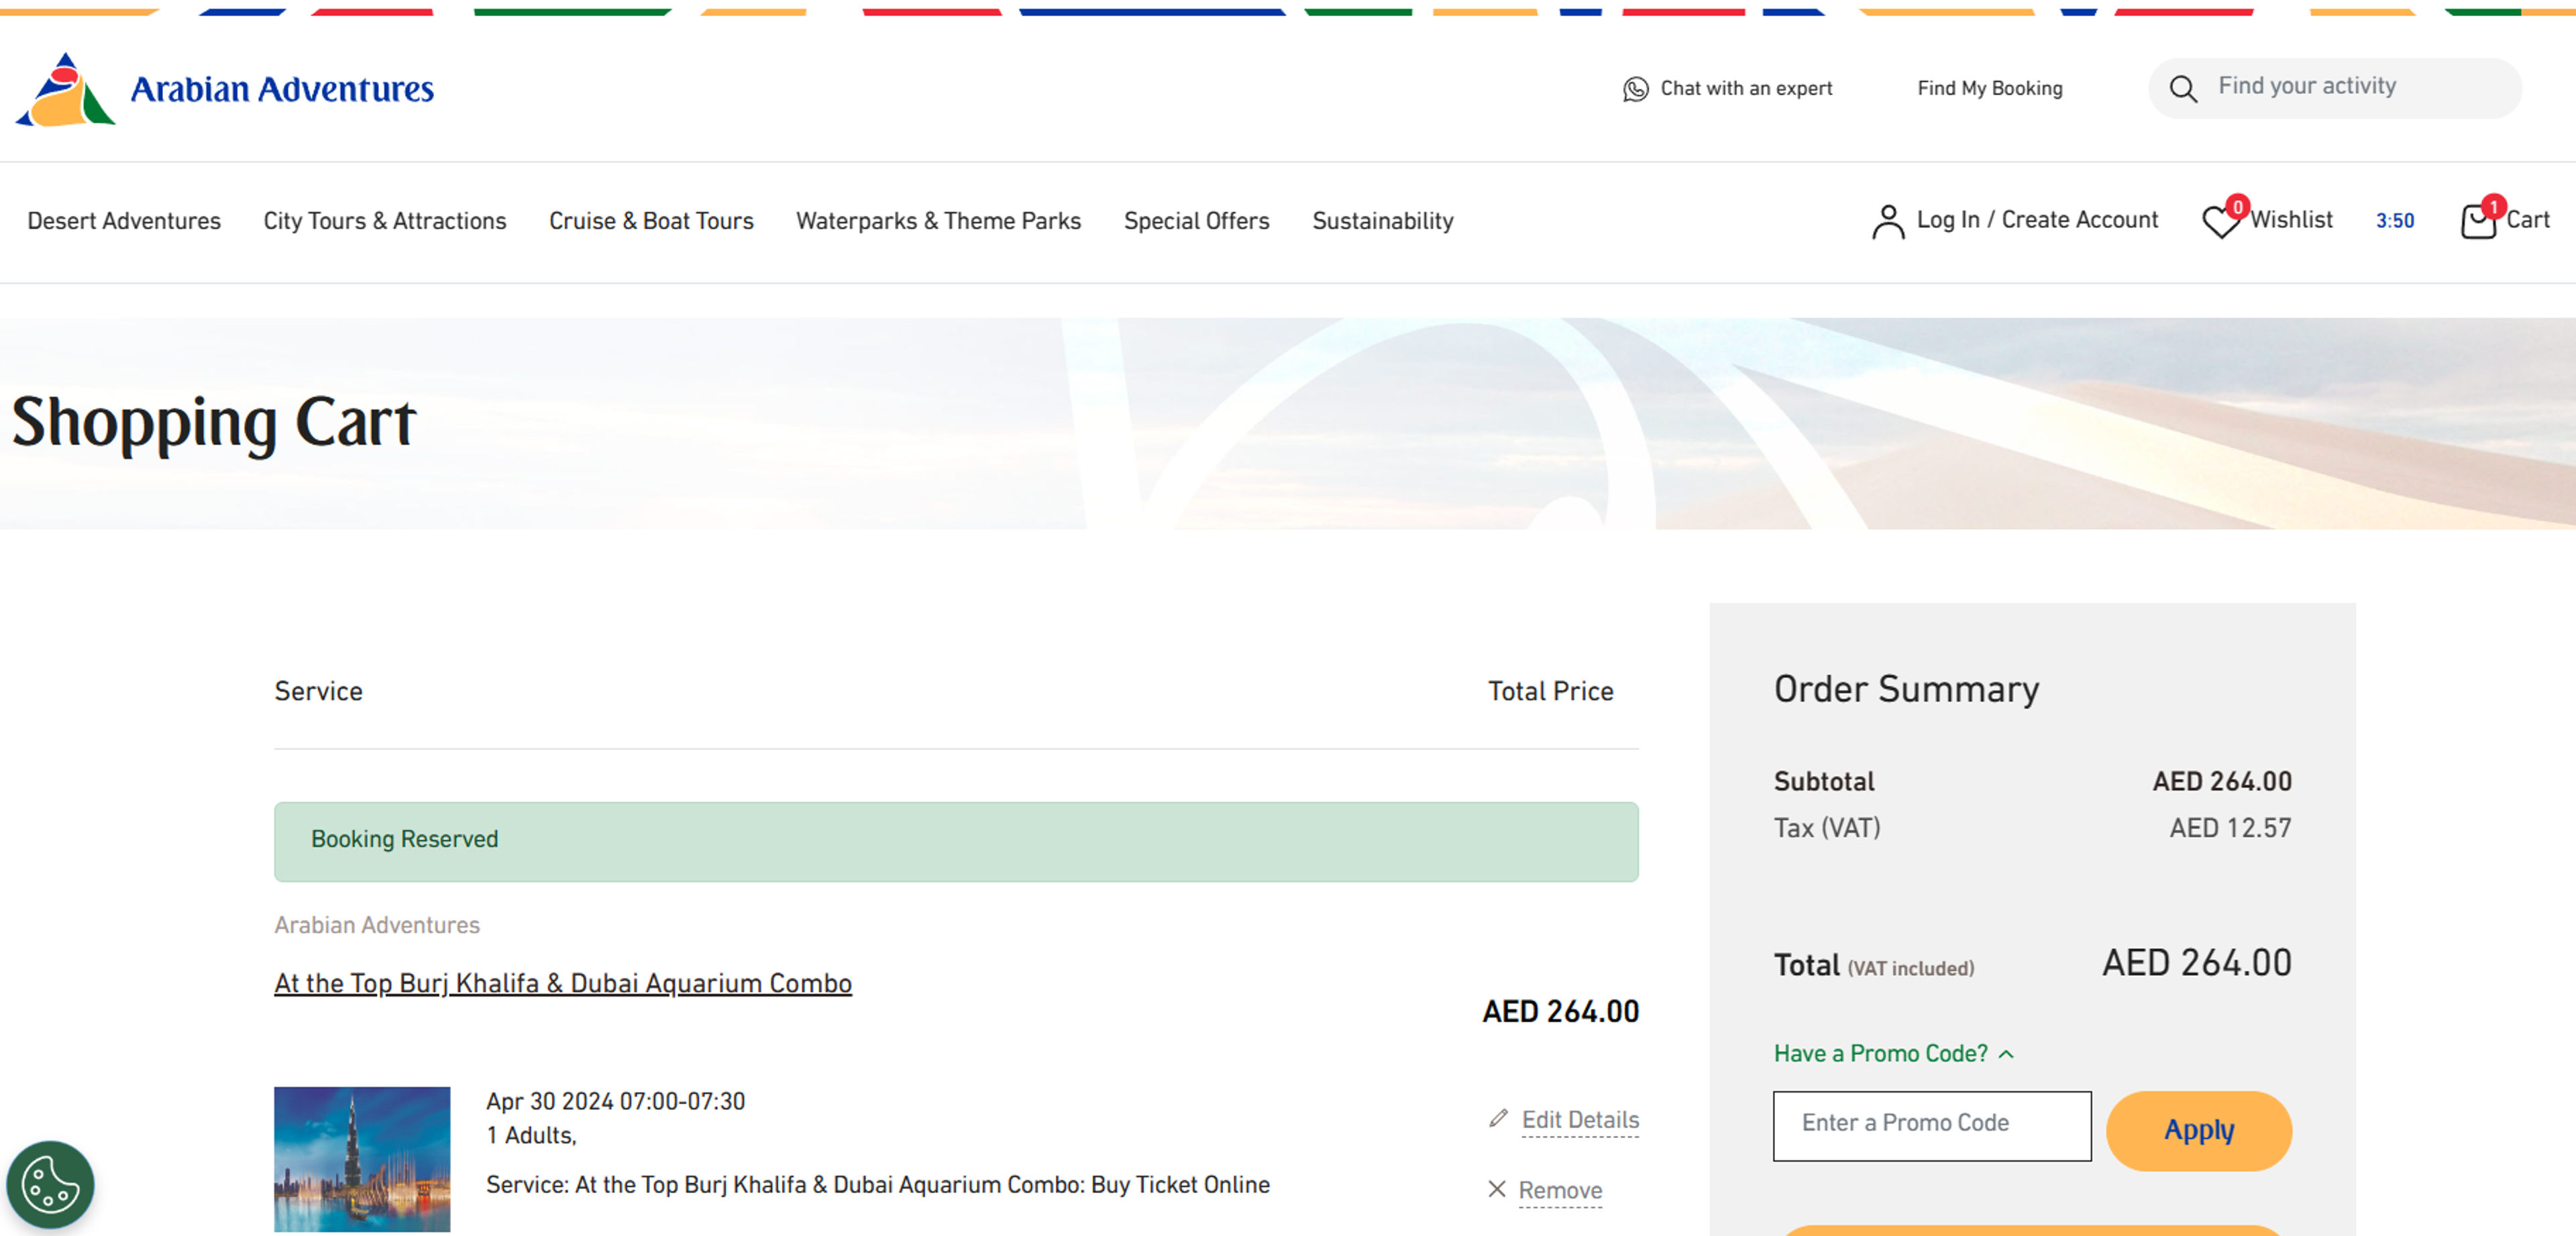The image size is (2576, 1236).
Task: Open the Wishlist heart icon
Action: click(x=2221, y=221)
